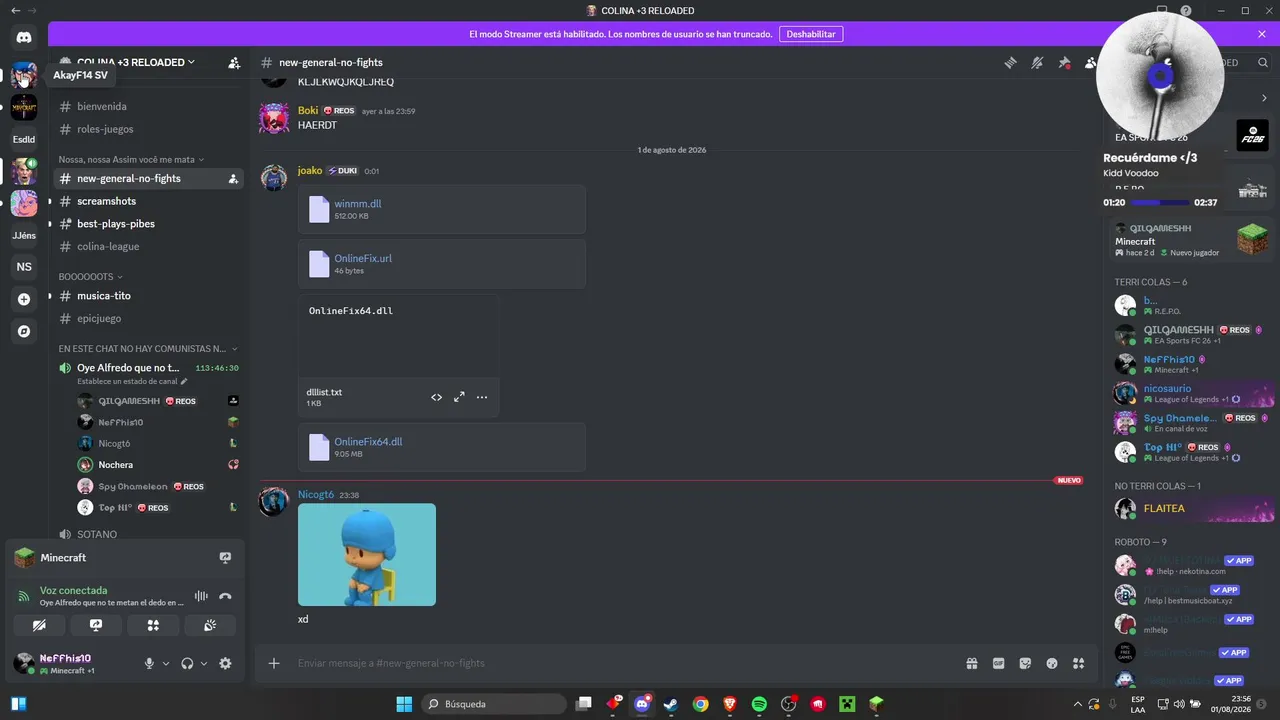Download the OnlineFix.url file
The width and height of the screenshot is (1280, 720).
[x=363, y=258]
